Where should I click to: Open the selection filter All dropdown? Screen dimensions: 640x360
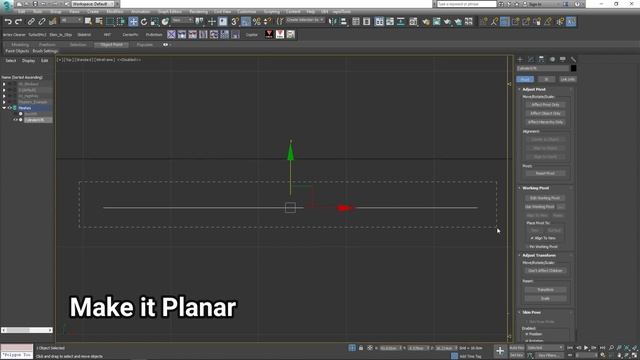coord(70,20)
